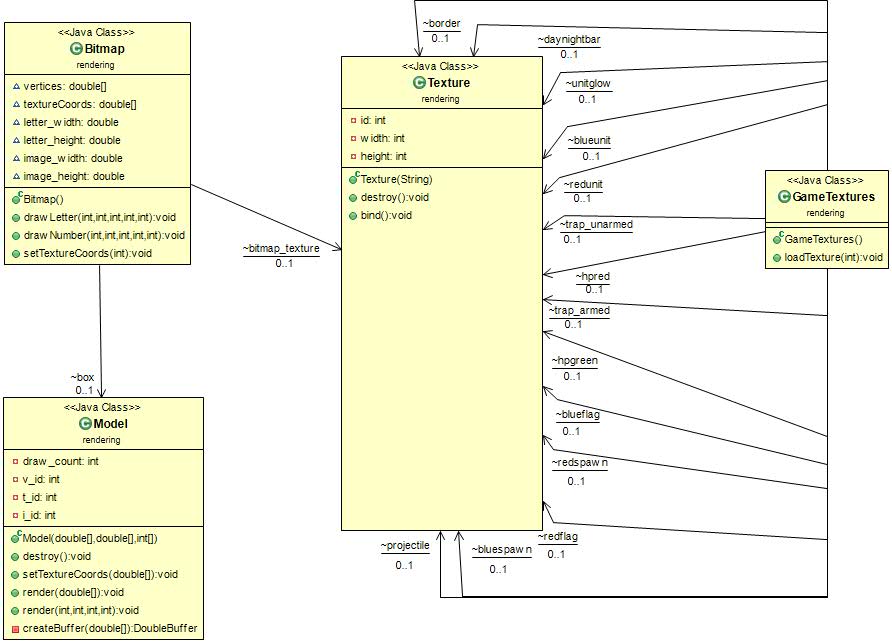Select the createBuffer private method icon
This screenshot has height=643, width=892.
[16, 629]
